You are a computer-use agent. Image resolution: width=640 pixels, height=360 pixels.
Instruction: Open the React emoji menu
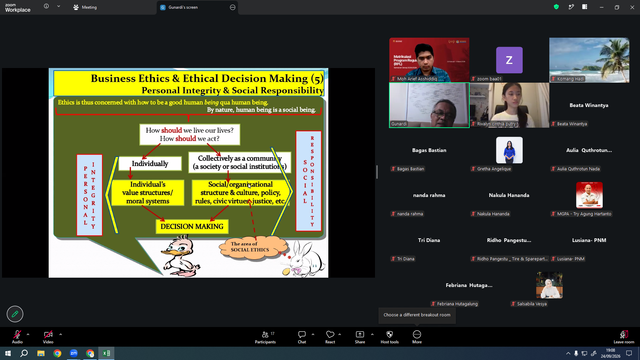pos(330,337)
